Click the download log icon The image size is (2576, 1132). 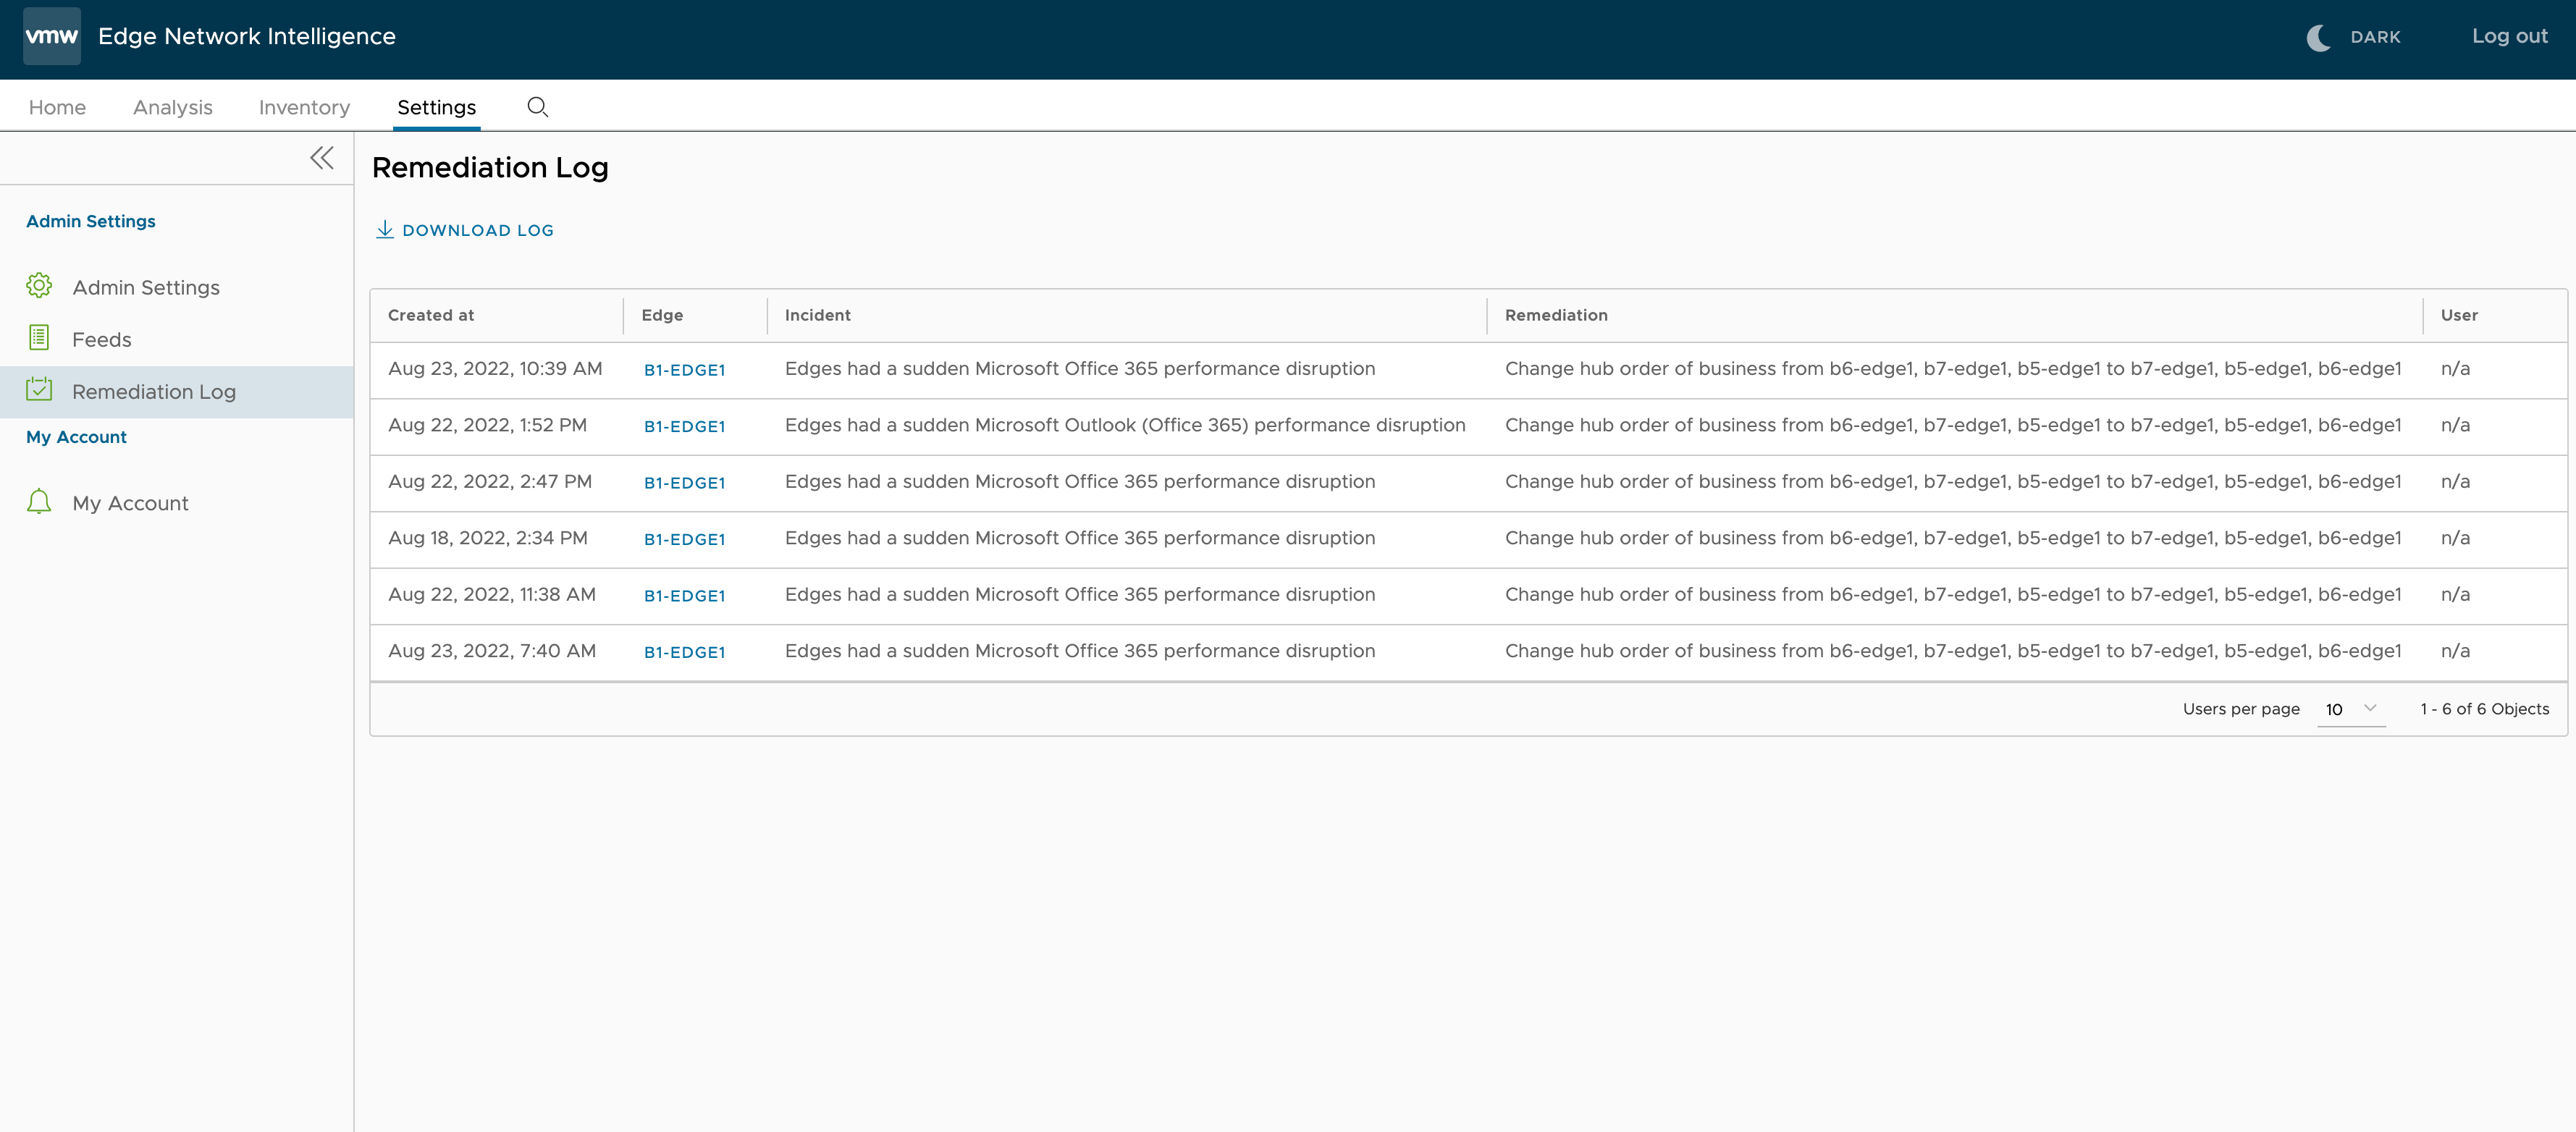point(383,230)
